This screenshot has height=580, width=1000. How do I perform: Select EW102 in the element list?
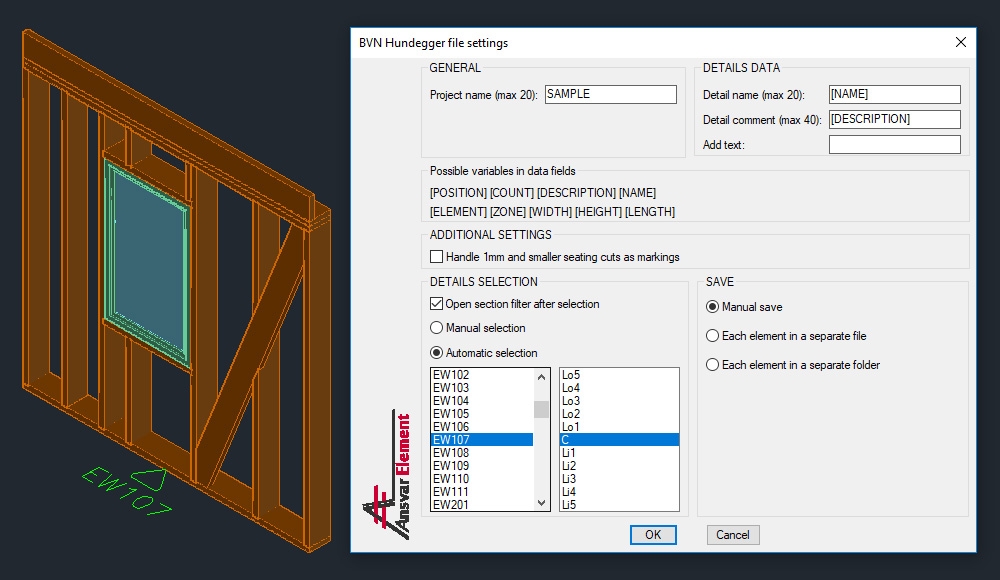[482, 375]
